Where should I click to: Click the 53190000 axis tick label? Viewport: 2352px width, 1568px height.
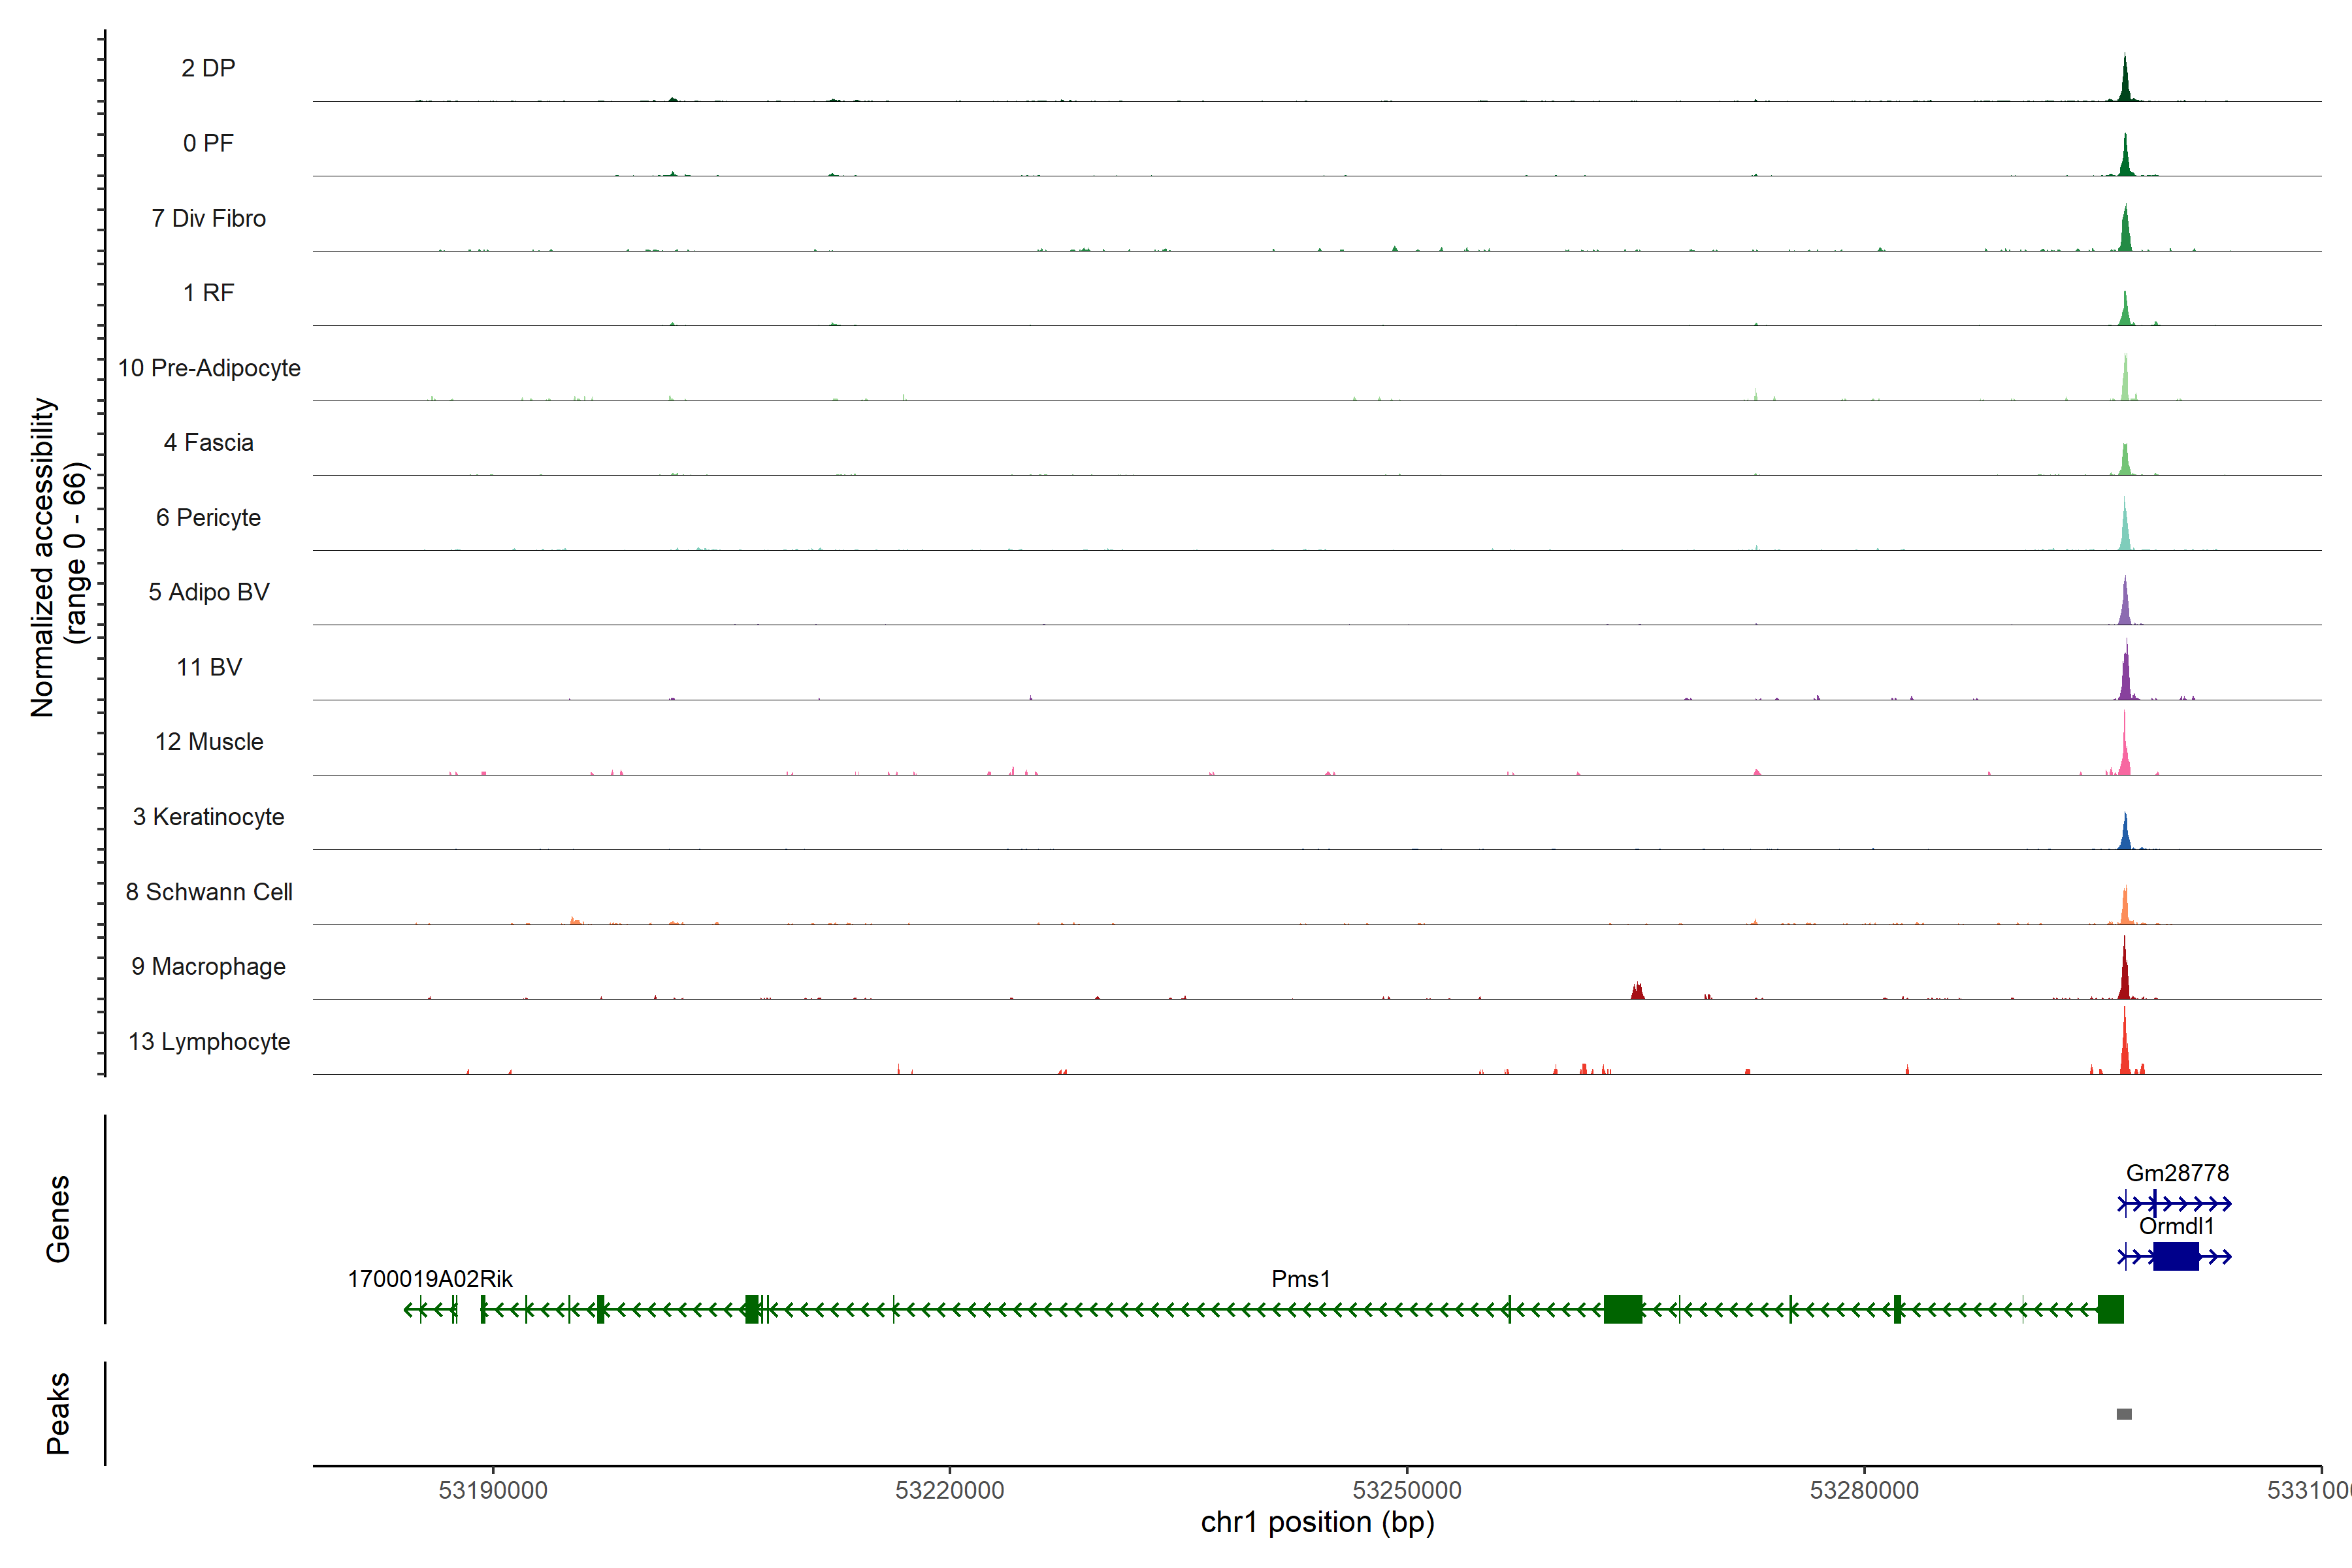493,1491
